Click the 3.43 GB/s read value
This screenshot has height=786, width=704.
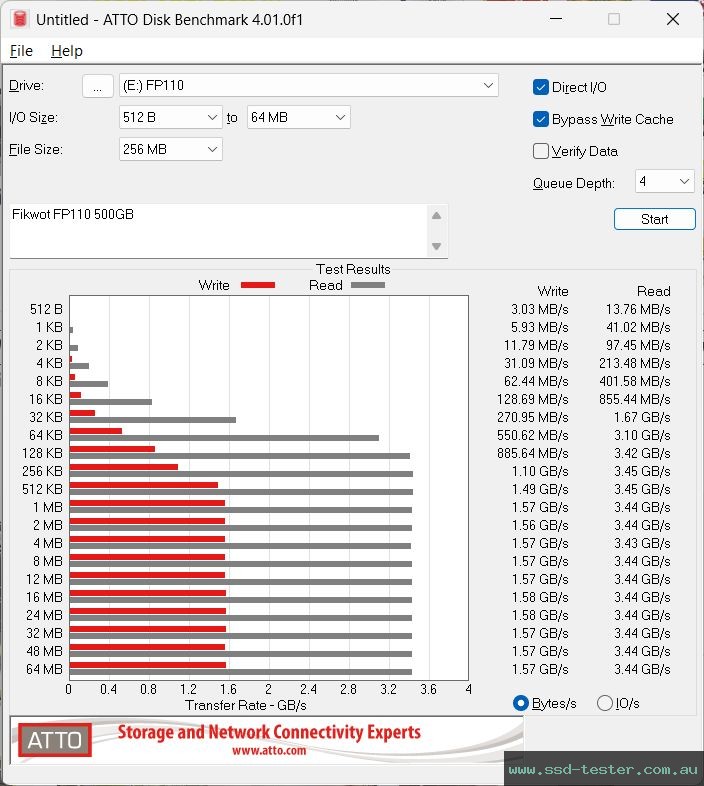[642, 543]
